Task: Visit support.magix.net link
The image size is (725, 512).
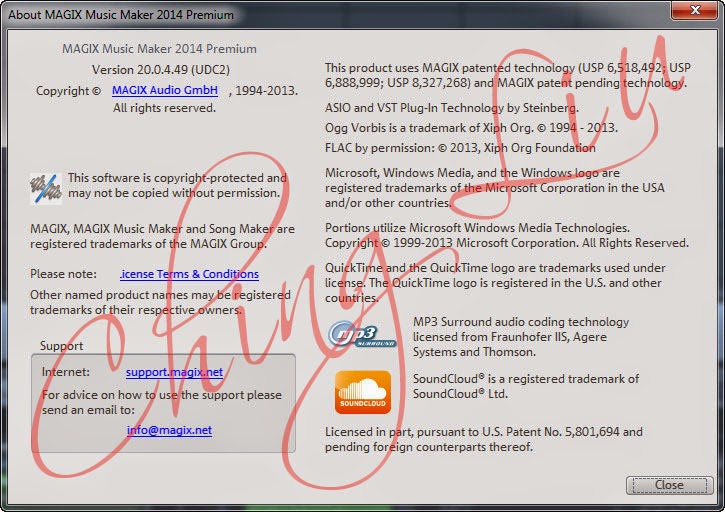Action: coord(174,372)
